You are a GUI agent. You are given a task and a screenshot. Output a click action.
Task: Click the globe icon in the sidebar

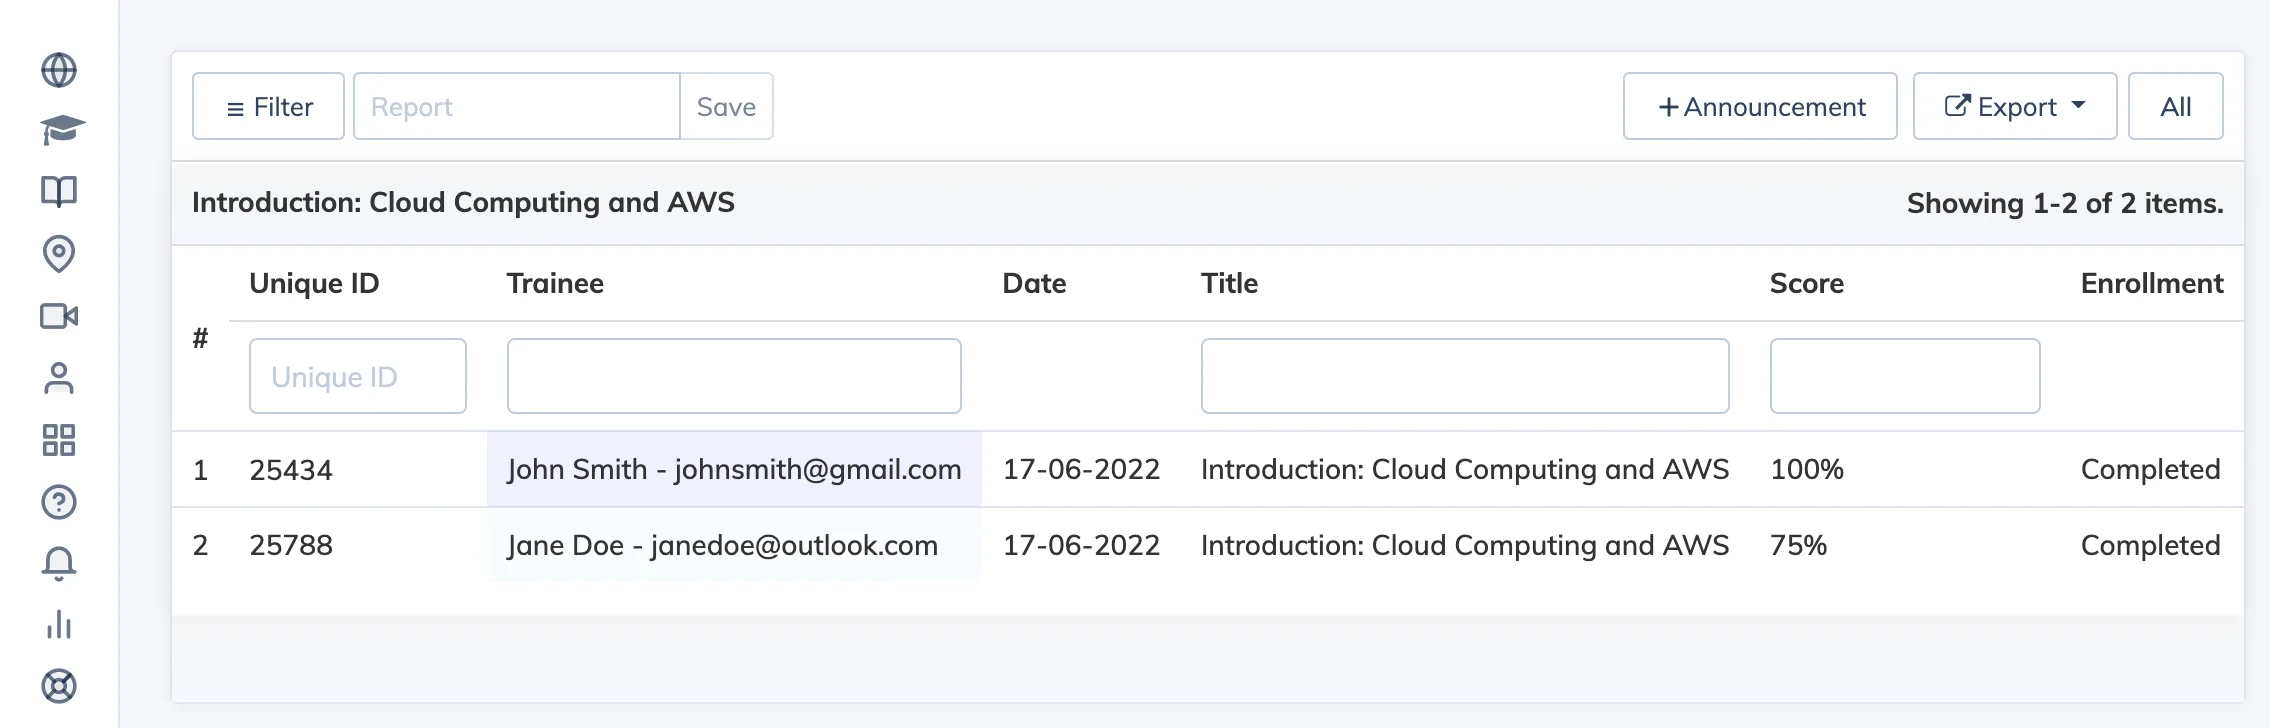(x=59, y=70)
